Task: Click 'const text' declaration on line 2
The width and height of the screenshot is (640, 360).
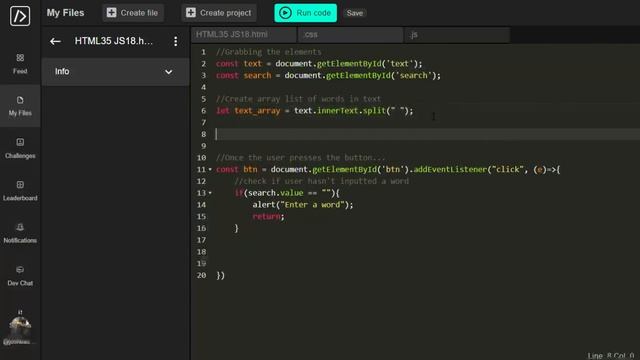Action: pos(238,64)
